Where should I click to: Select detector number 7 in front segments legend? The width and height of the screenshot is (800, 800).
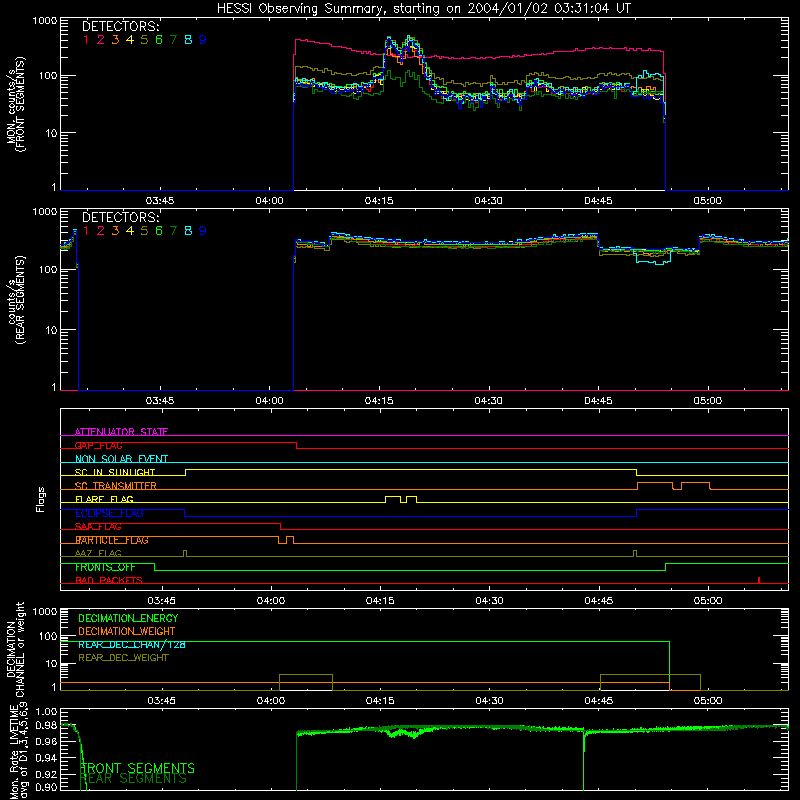(x=173, y=40)
